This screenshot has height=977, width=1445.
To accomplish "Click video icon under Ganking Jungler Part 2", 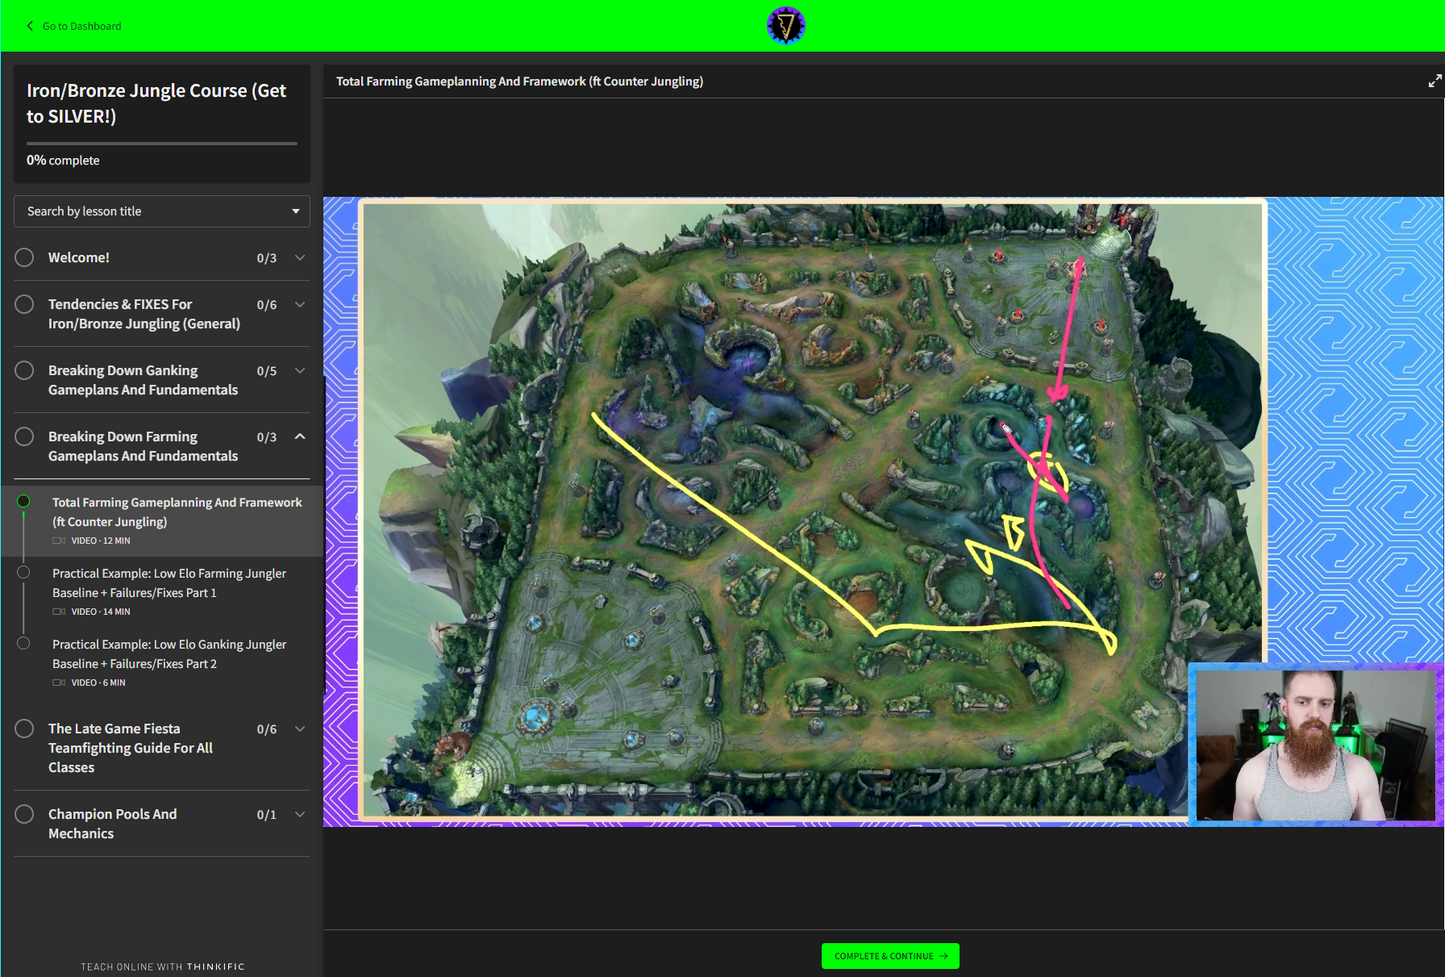I will (59, 683).
